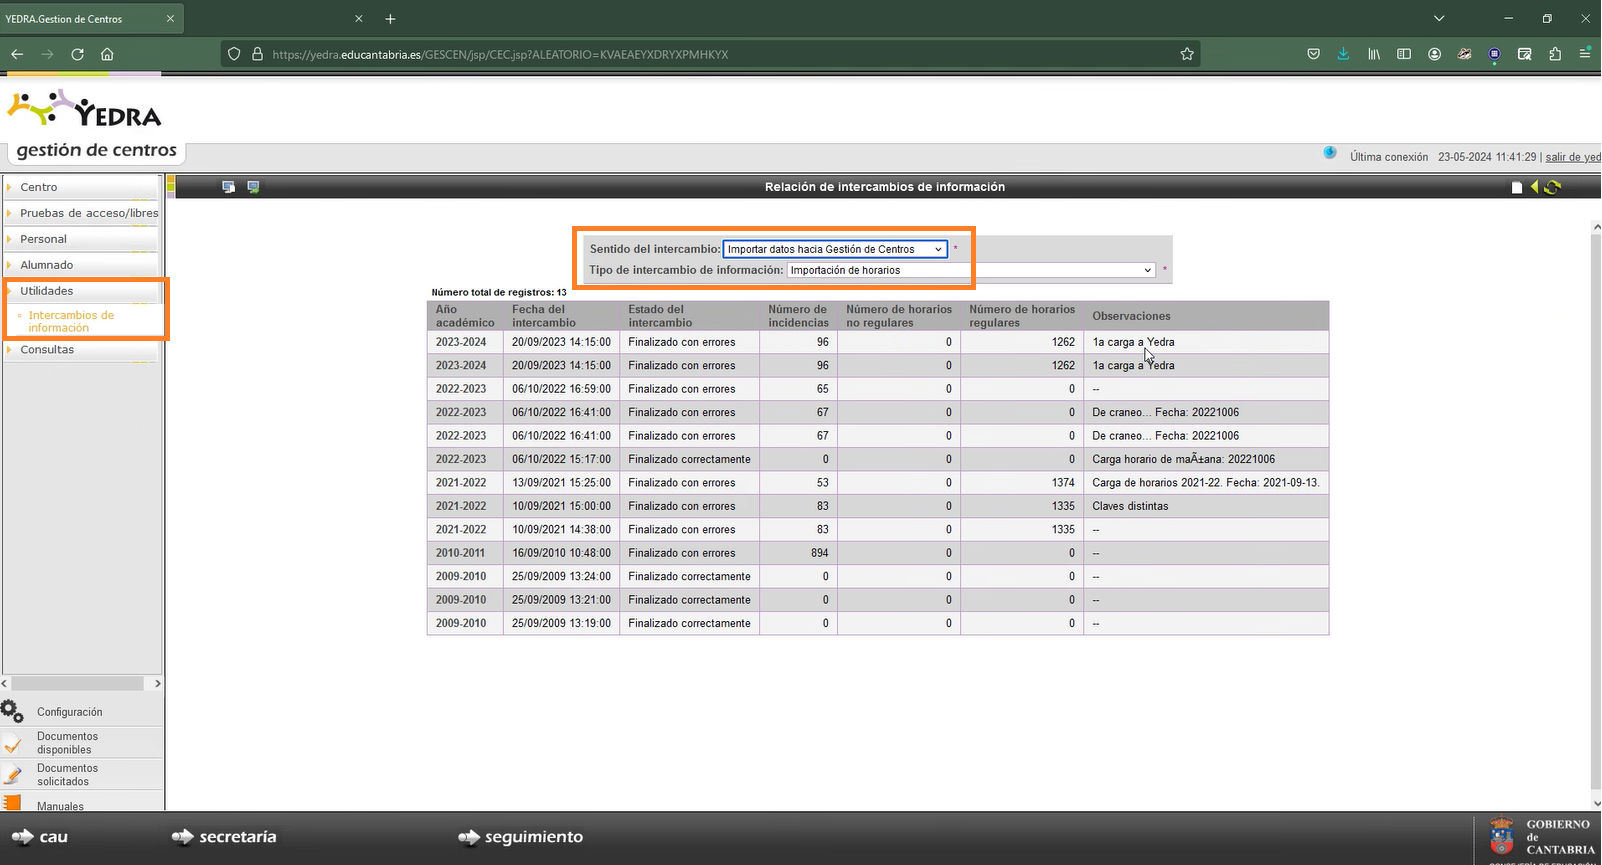The width and height of the screenshot is (1602, 865).
Task: Click the Configuración gears icon
Action: pyautogui.click(x=12, y=711)
